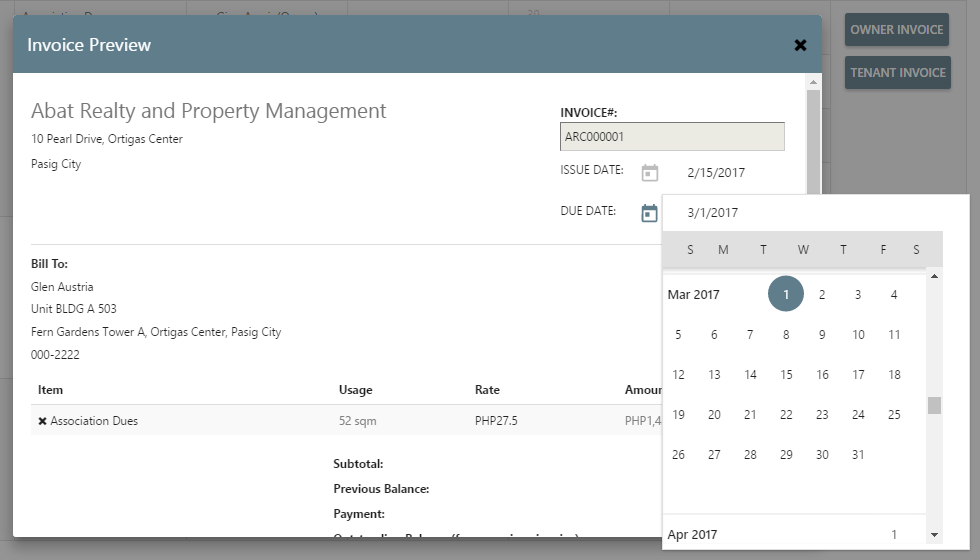Remove the Association Dues line item
This screenshot has width=980, height=560.
tap(42, 421)
